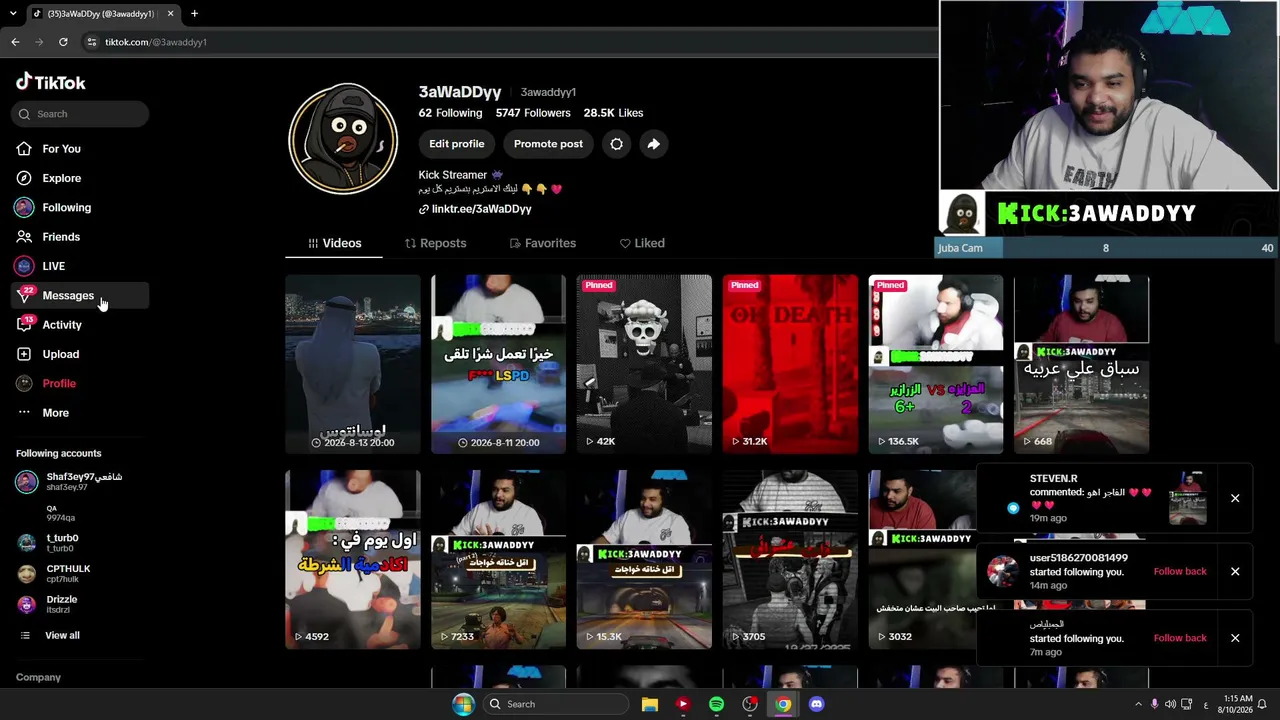
Task: Open Spotify from the taskbar
Action: [716, 704]
